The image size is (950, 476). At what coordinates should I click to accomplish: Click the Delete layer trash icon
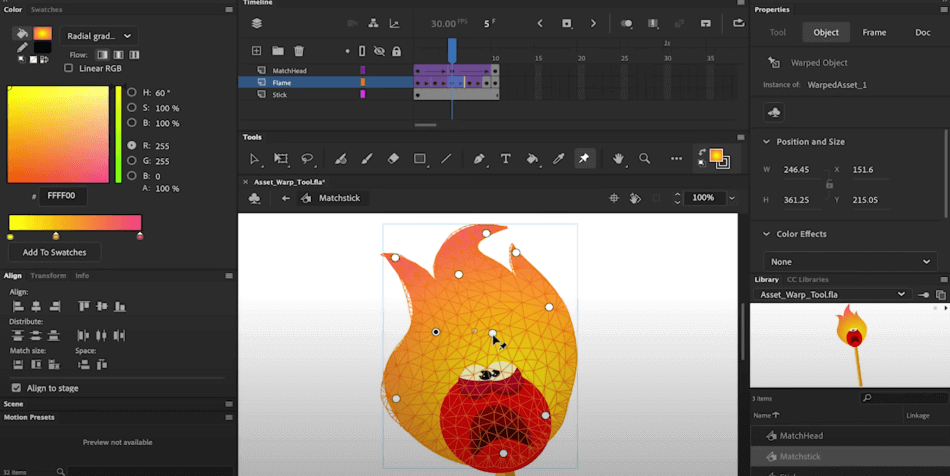[x=299, y=51]
